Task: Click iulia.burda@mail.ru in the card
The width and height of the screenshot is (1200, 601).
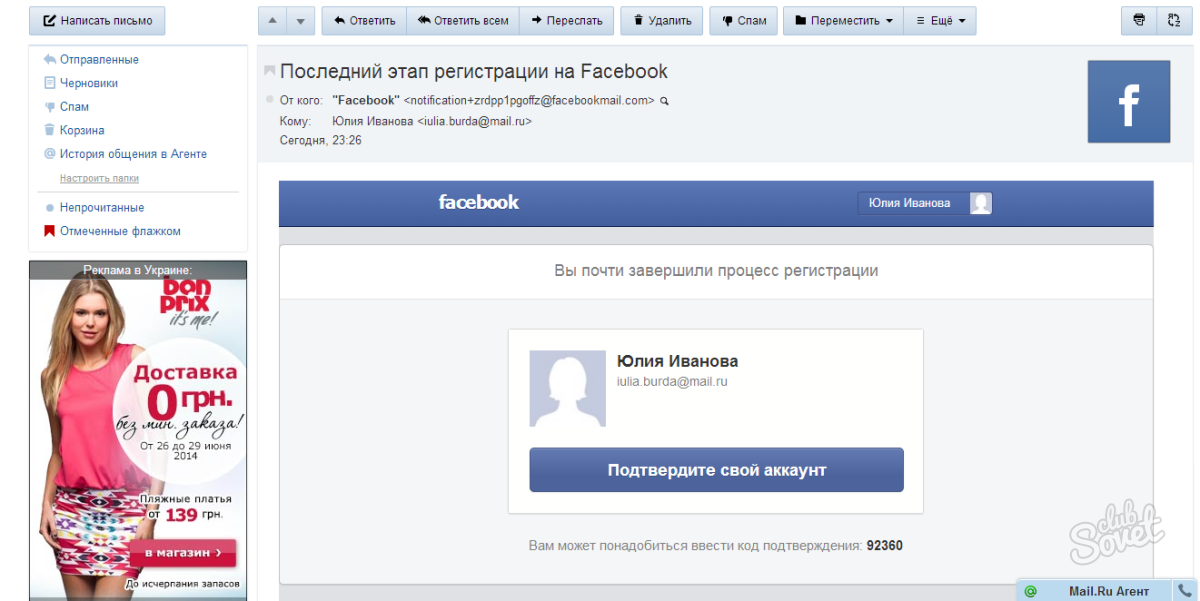Action: coord(671,382)
